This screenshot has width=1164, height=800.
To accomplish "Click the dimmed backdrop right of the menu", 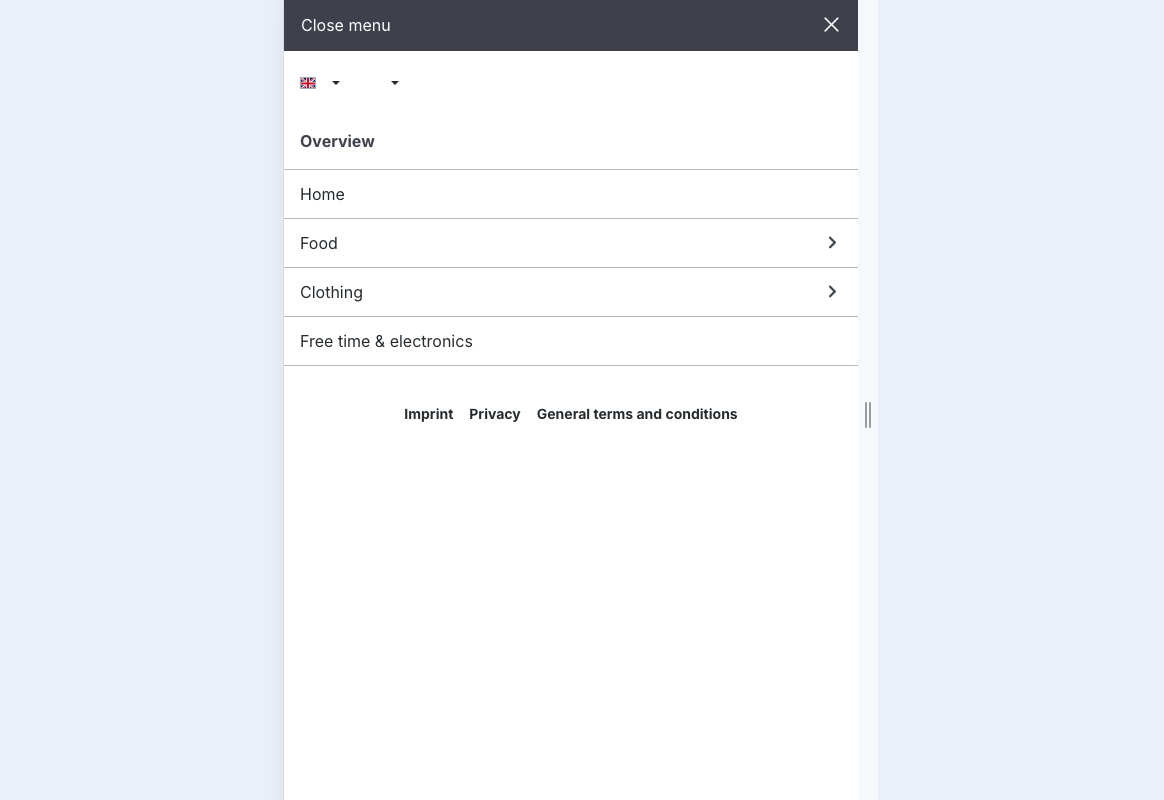I will click(1020, 400).
